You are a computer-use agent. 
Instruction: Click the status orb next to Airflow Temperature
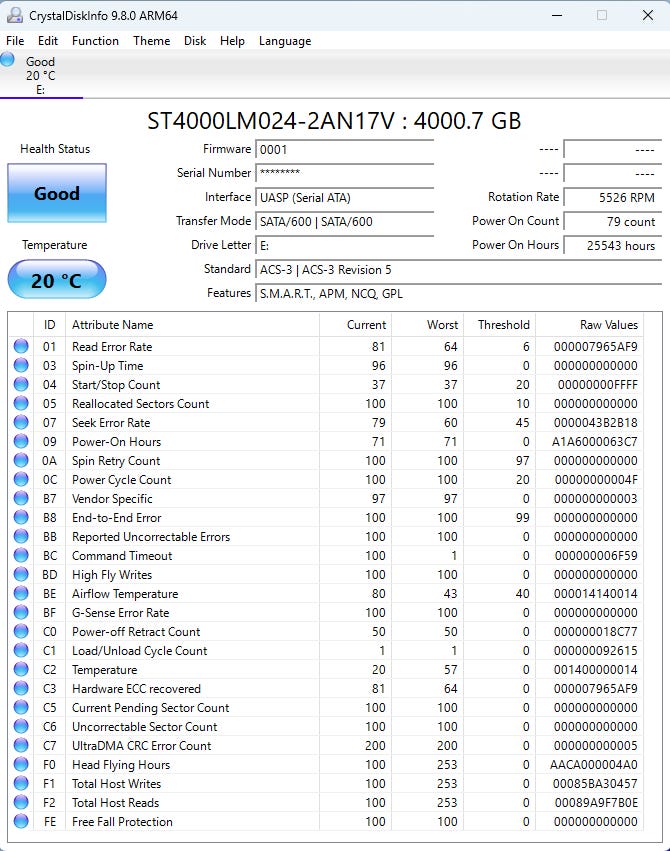coord(21,594)
